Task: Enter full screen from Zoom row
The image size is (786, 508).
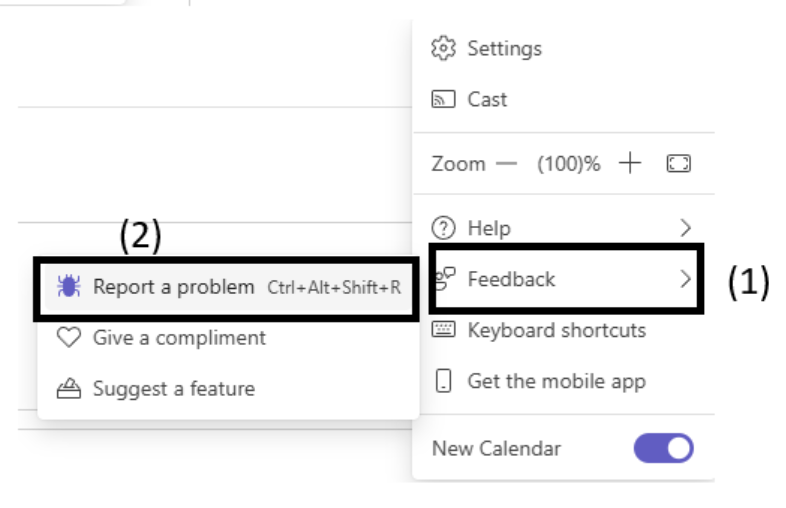Action: (679, 164)
